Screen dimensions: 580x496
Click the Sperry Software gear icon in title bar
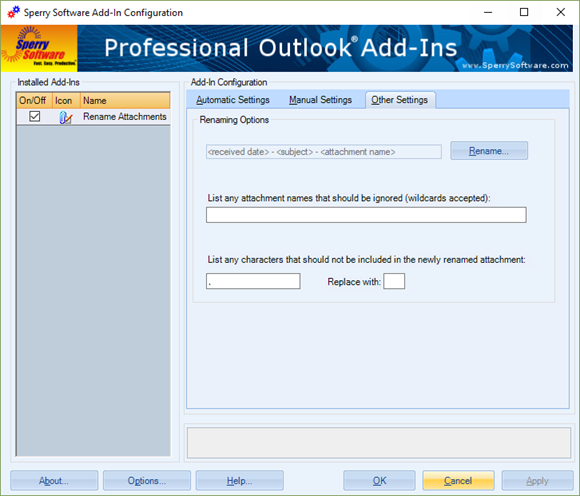point(14,12)
